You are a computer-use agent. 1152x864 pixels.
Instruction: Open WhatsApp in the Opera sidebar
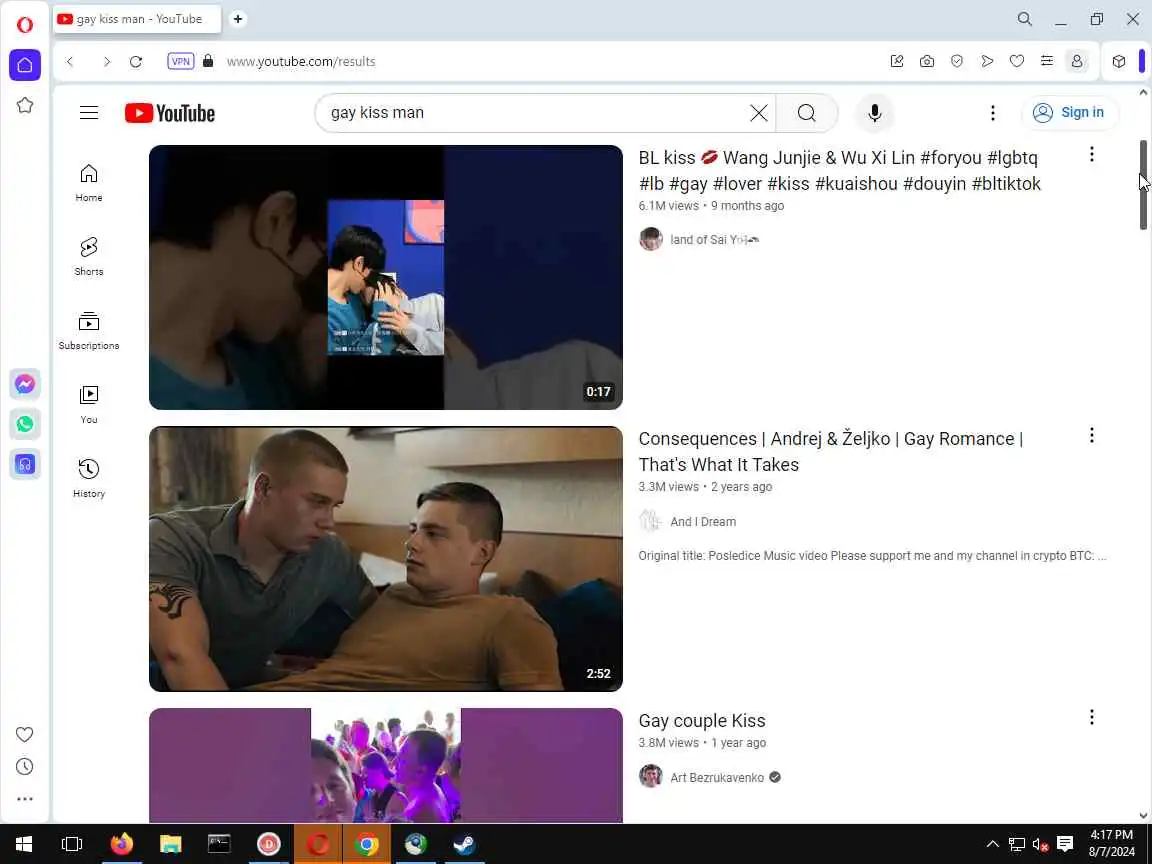pyautogui.click(x=24, y=424)
